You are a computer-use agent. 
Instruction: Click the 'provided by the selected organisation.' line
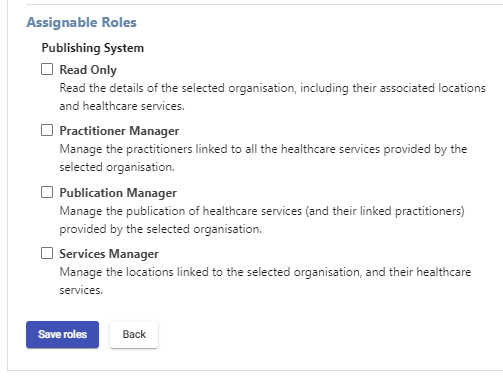[160, 229]
